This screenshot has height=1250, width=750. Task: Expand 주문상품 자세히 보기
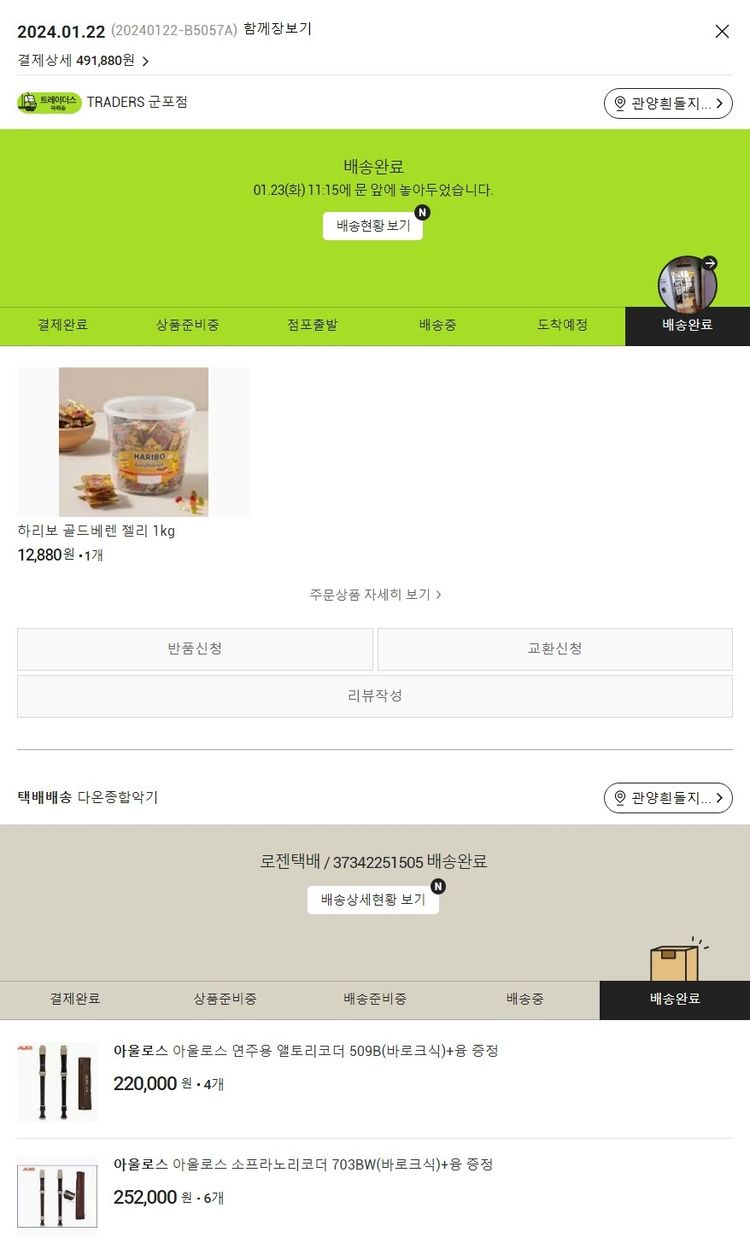(x=375, y=594)
